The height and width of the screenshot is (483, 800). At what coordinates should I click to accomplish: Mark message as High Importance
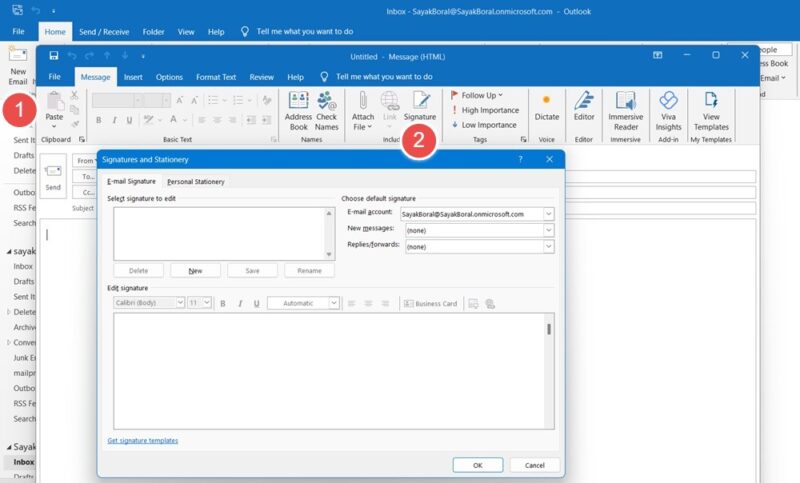pyautogui.click(x=485, y=110)
